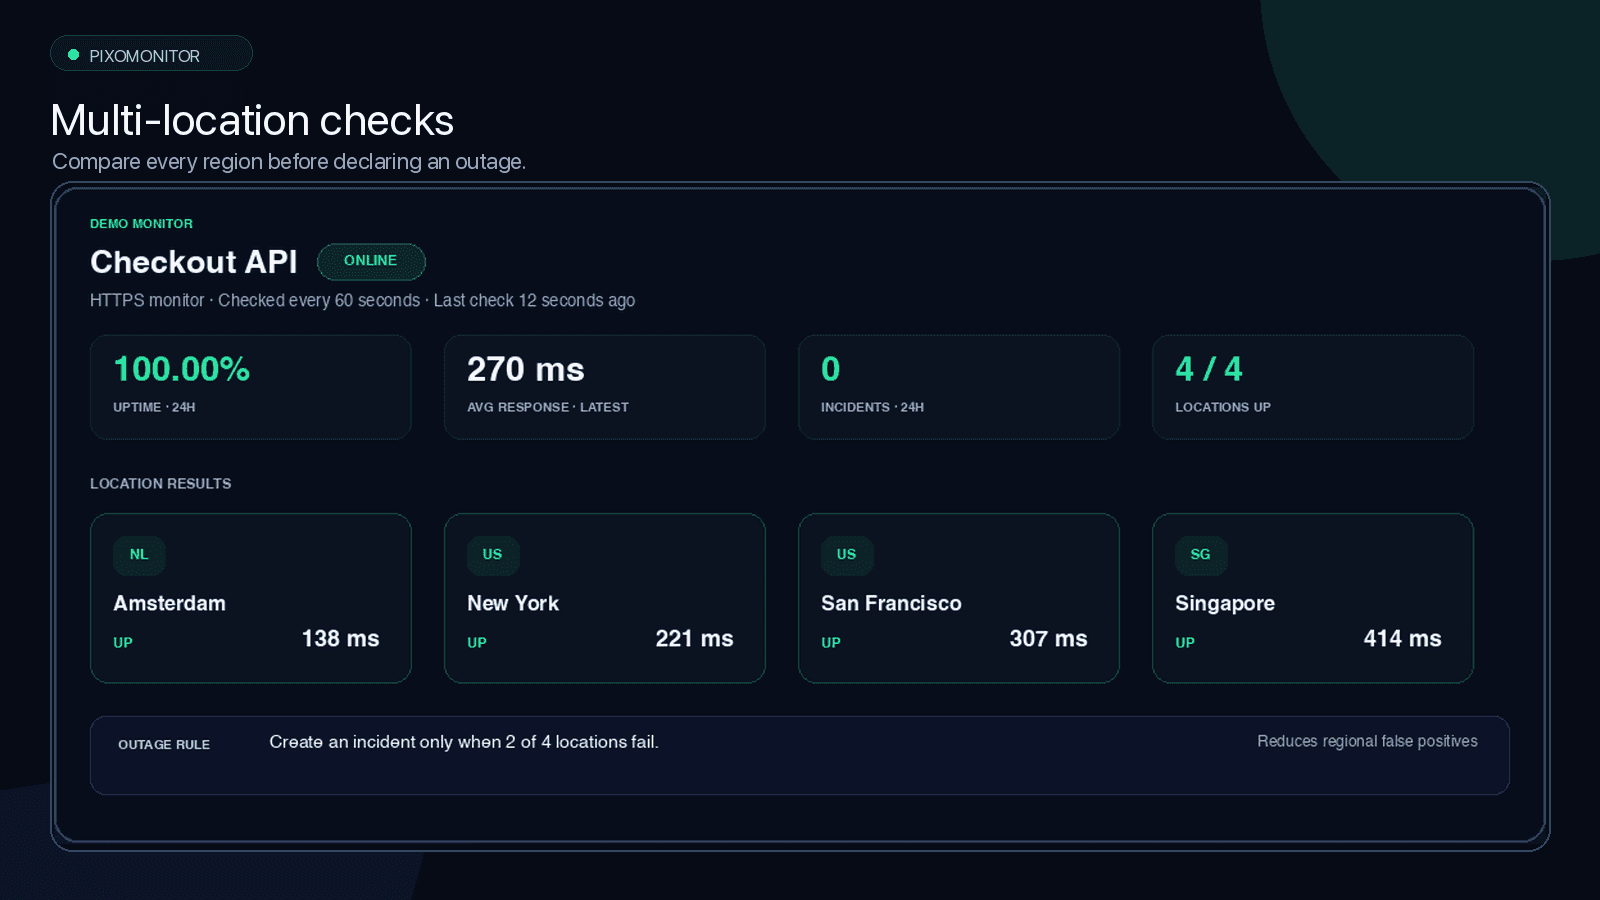Click the ONLINE status pill
The width and height of the screenshot is (1600, 900).
coord(371,261)
